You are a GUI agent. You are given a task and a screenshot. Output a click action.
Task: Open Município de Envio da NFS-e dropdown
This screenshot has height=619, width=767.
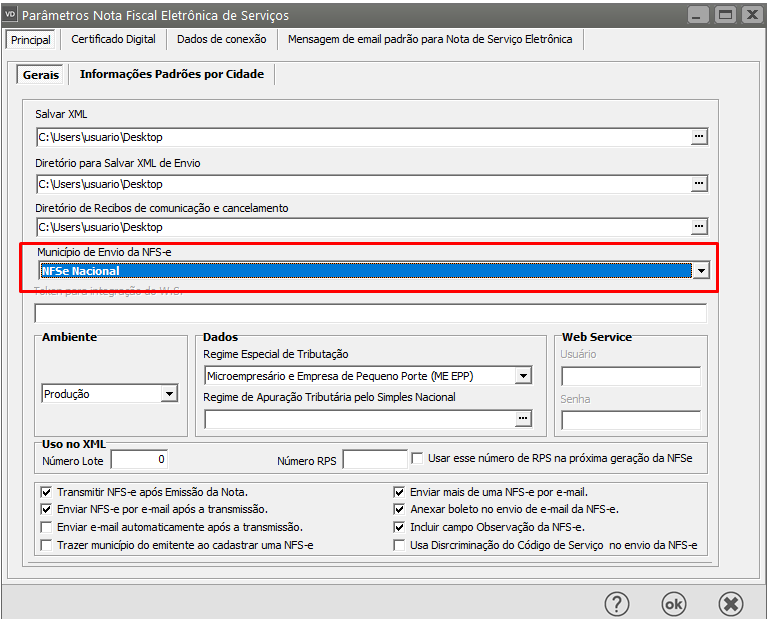pos(701,271)
